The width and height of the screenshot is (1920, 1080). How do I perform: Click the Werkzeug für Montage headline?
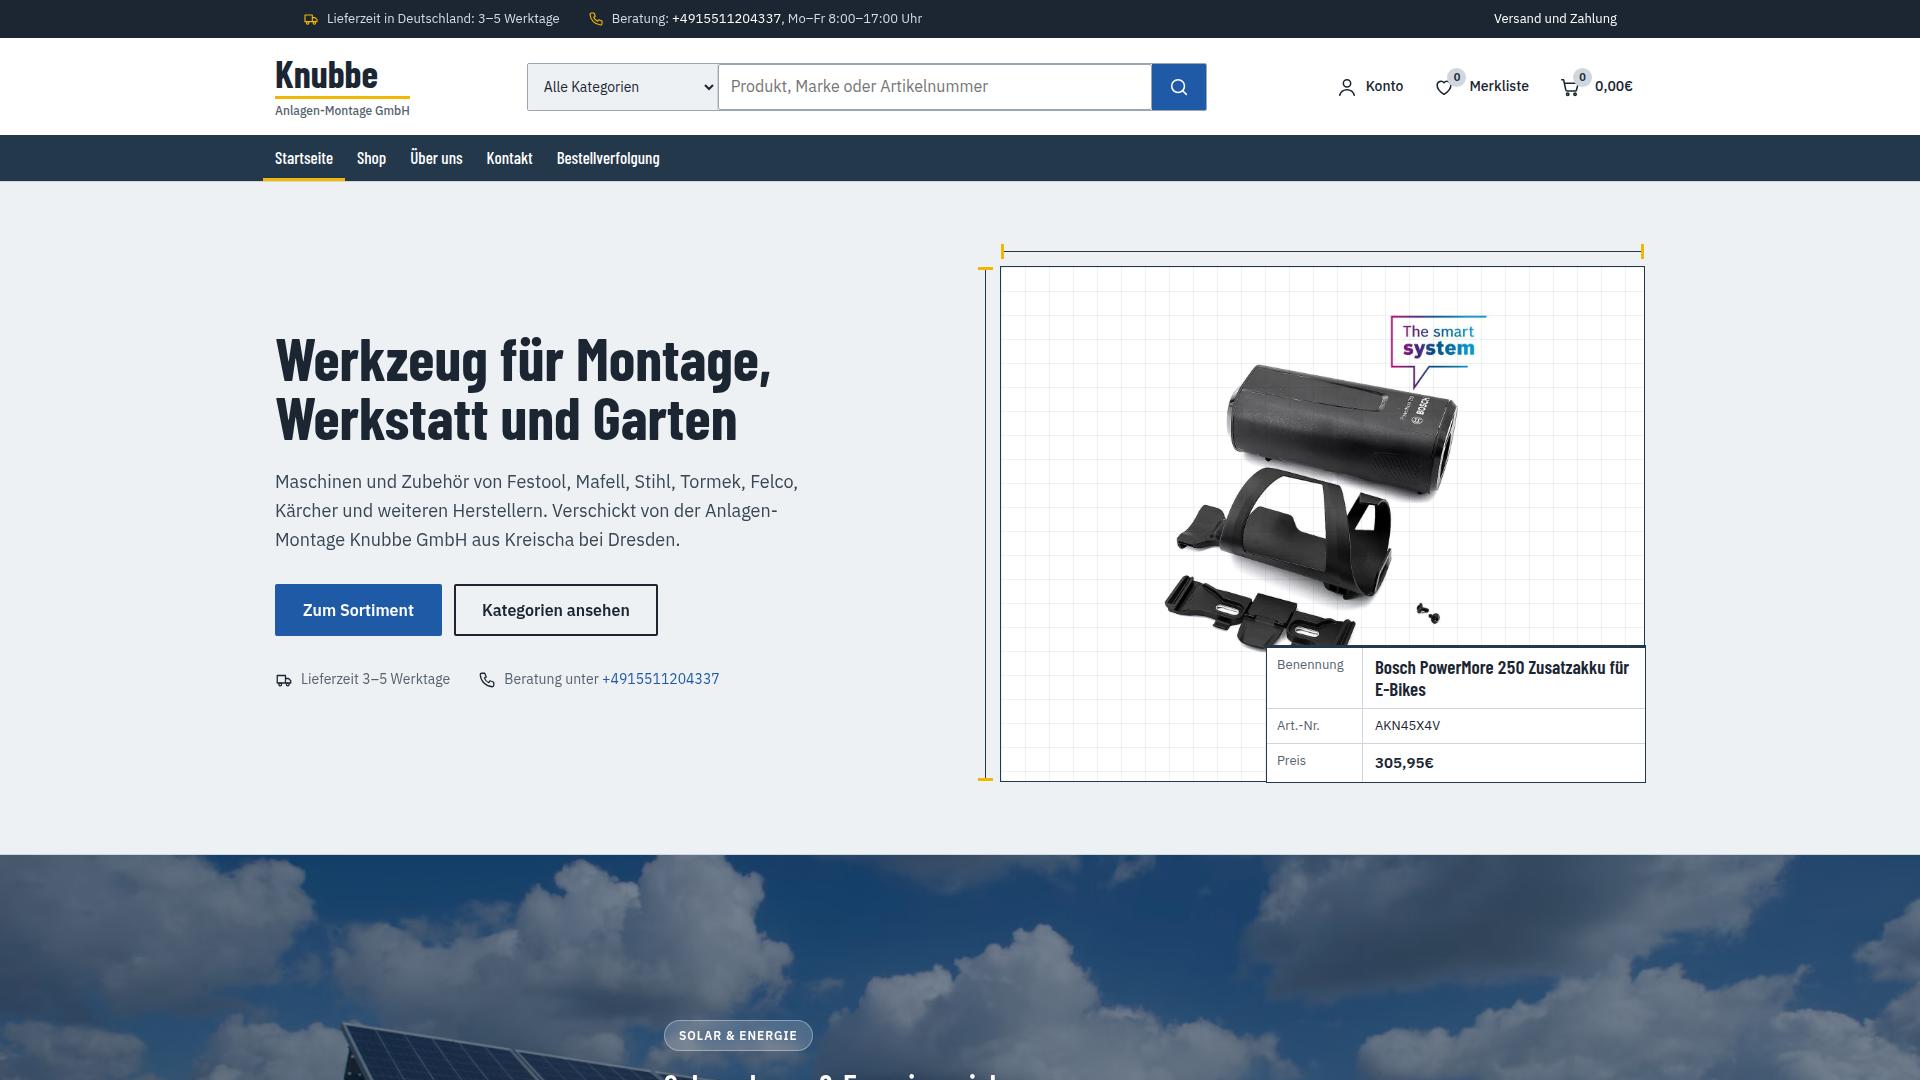point(523,389)
